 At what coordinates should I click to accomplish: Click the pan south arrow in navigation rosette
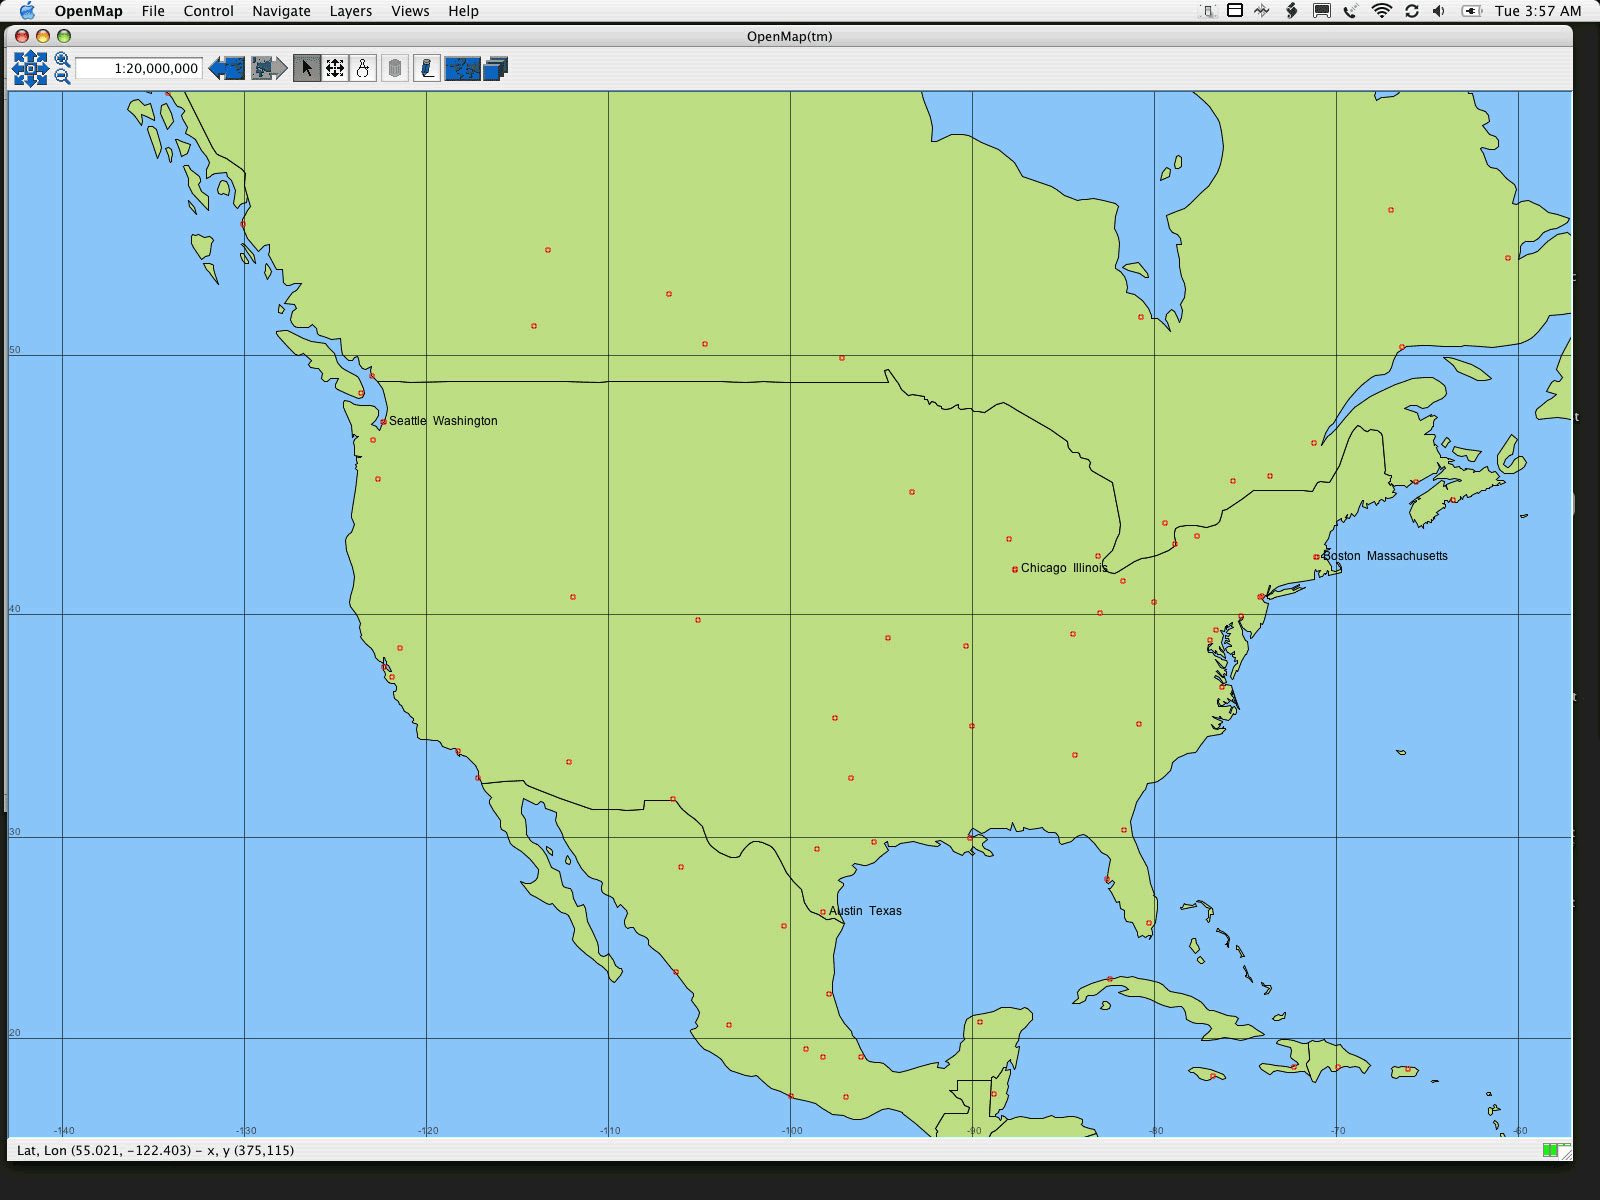(x=30, y=81)
